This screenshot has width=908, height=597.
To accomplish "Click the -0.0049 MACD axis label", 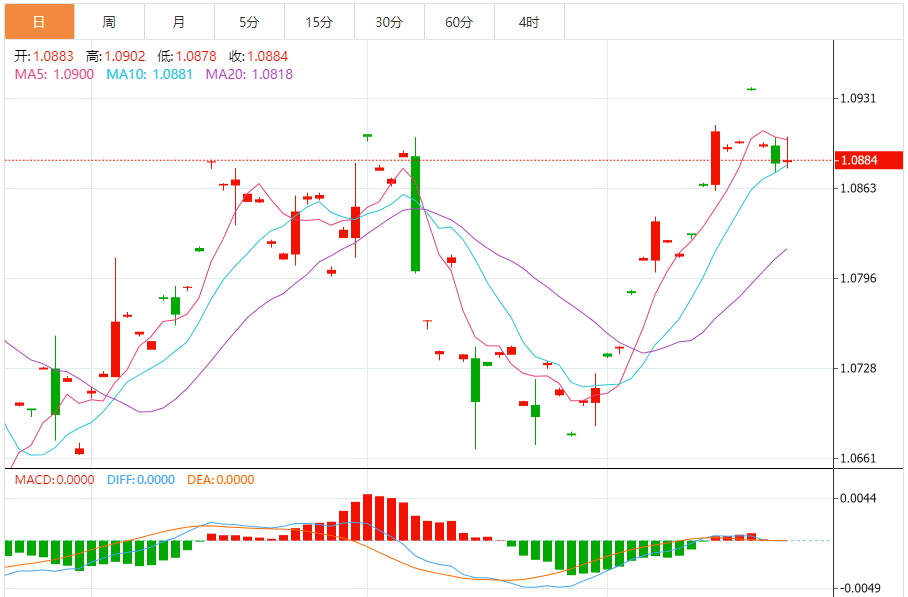I will coord(860,588).
